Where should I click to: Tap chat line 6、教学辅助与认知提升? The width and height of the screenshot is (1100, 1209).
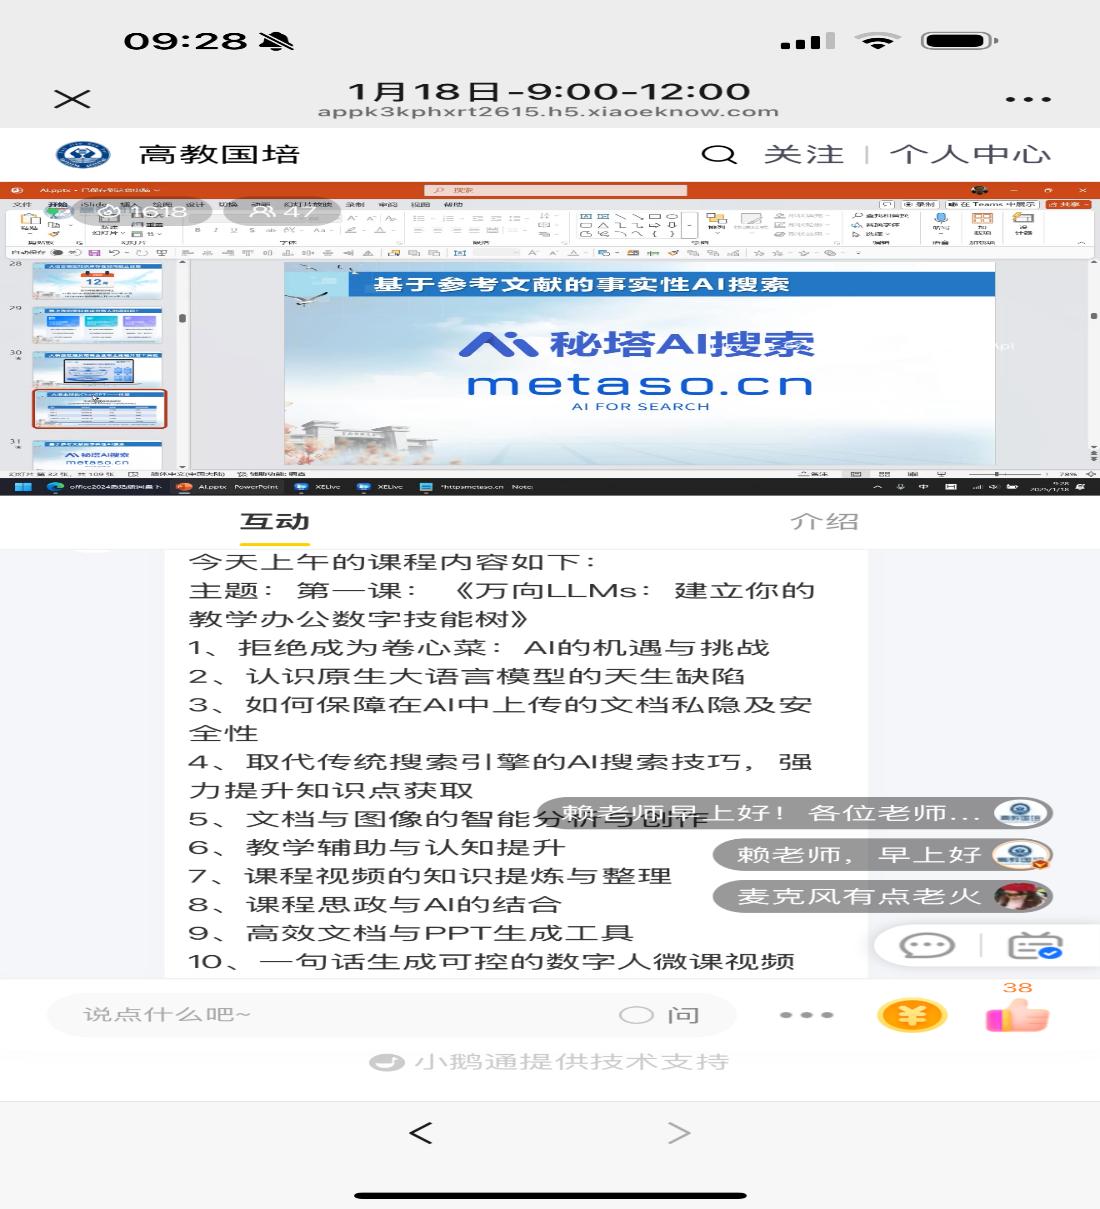point(377,847)
